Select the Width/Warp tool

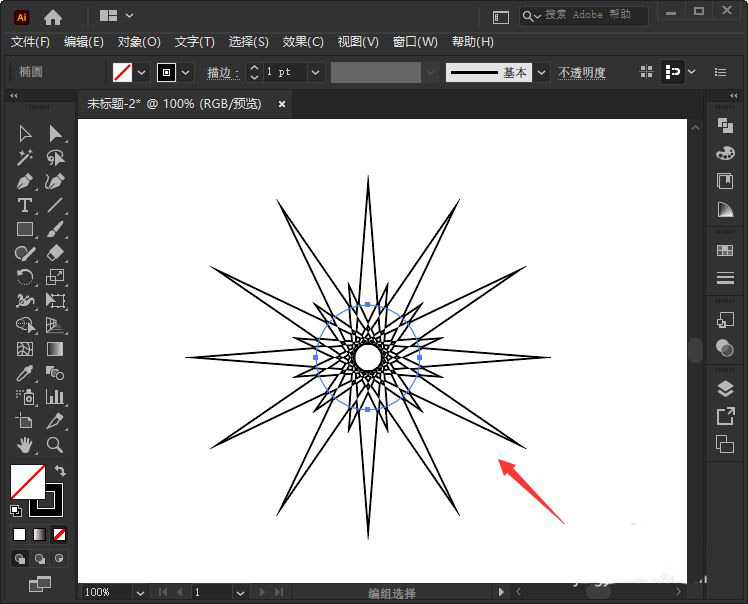point(25,301)
